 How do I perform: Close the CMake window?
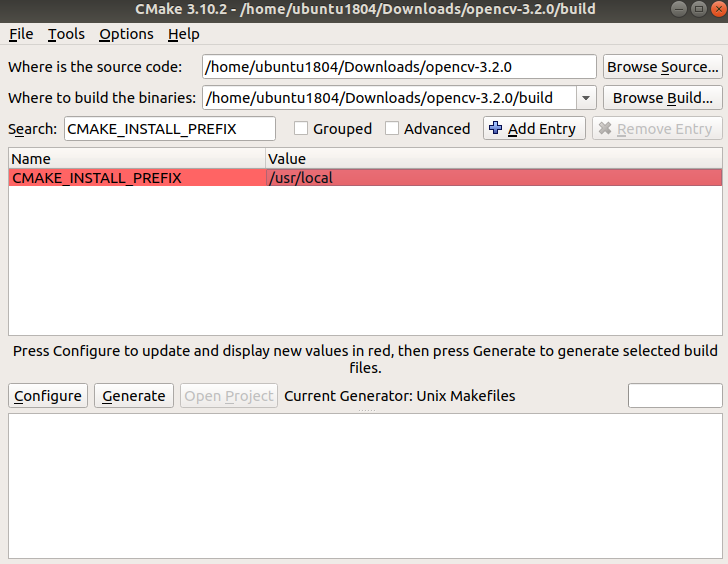point(719,9)
